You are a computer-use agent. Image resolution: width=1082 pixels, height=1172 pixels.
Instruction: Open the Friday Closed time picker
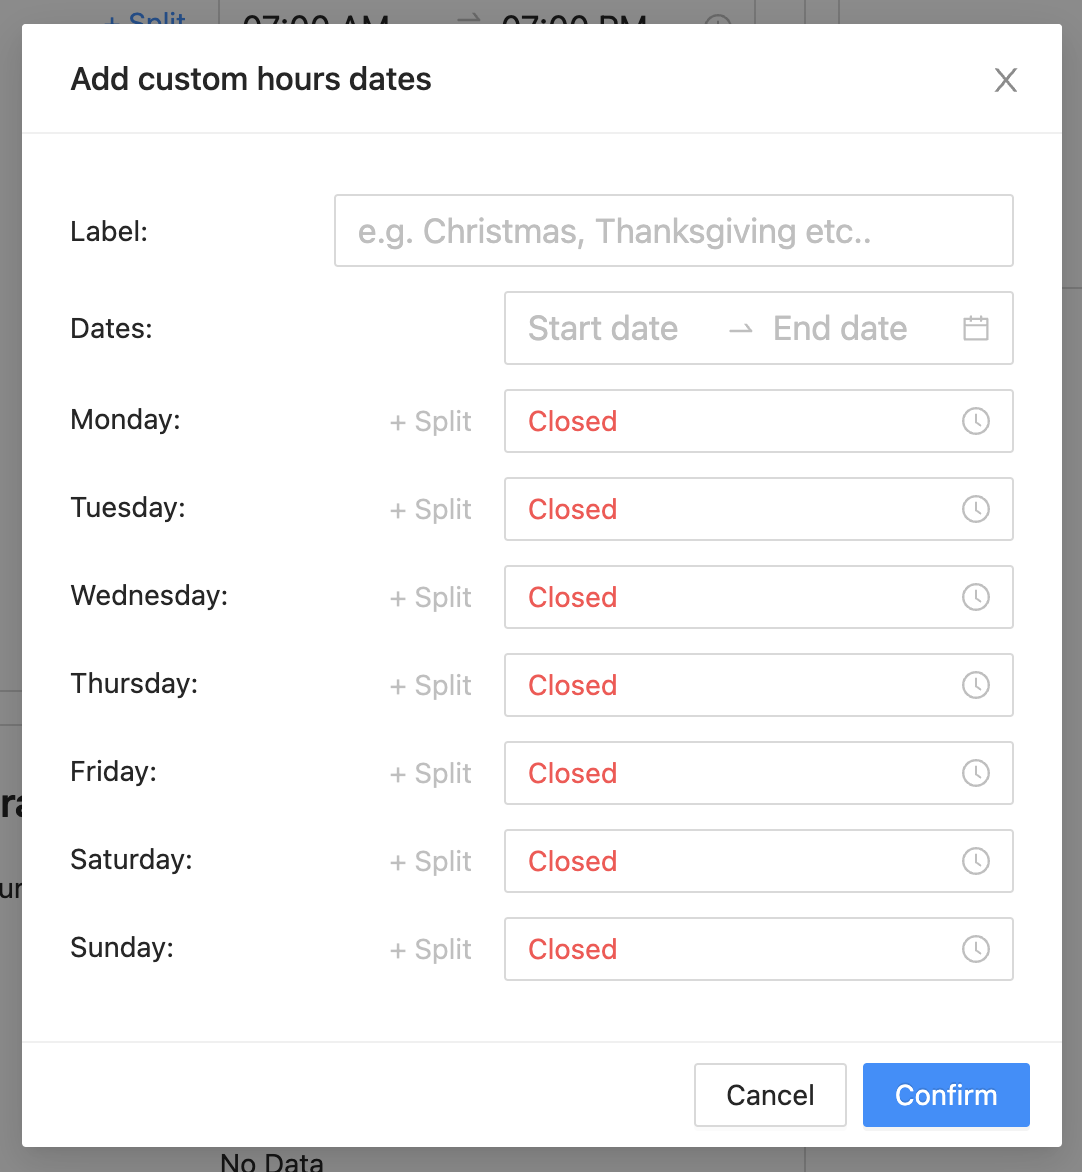point(758,773)
